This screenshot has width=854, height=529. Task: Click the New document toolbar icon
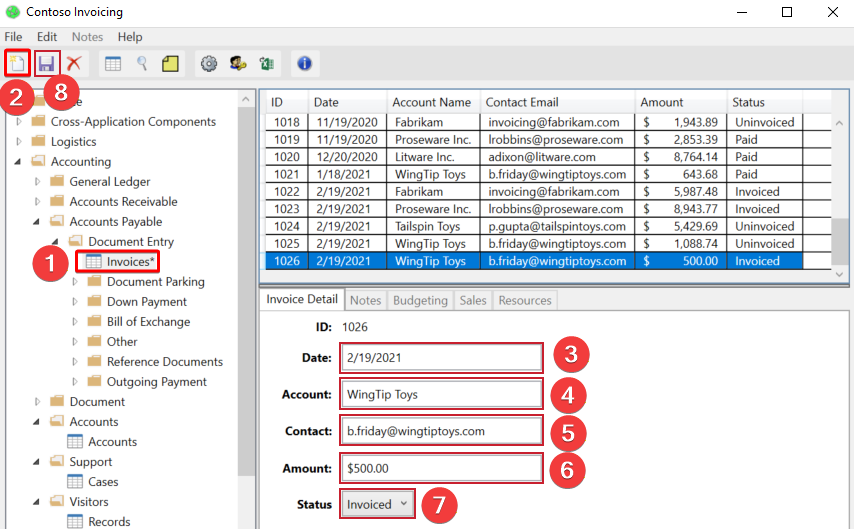point(17,63)
